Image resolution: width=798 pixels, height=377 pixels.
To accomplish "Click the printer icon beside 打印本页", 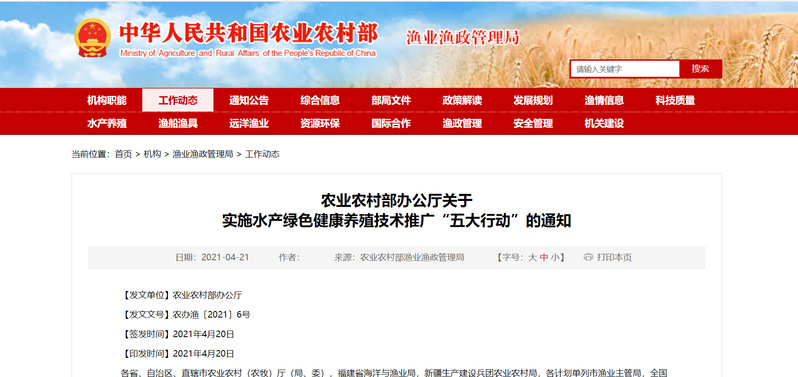I will (588, 257).
